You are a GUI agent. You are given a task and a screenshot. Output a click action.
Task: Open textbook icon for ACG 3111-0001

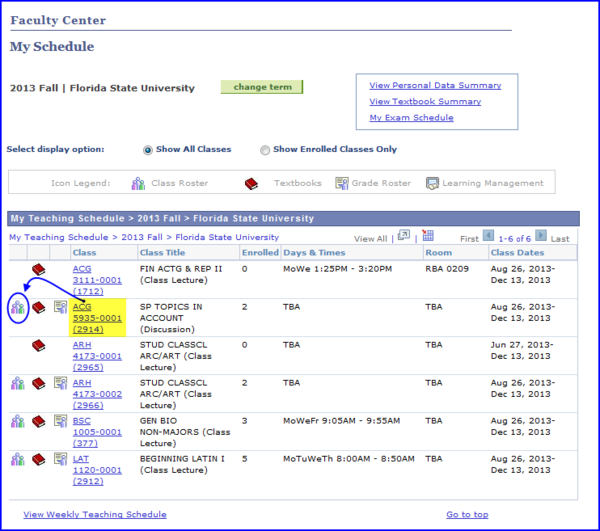(39, 270)
